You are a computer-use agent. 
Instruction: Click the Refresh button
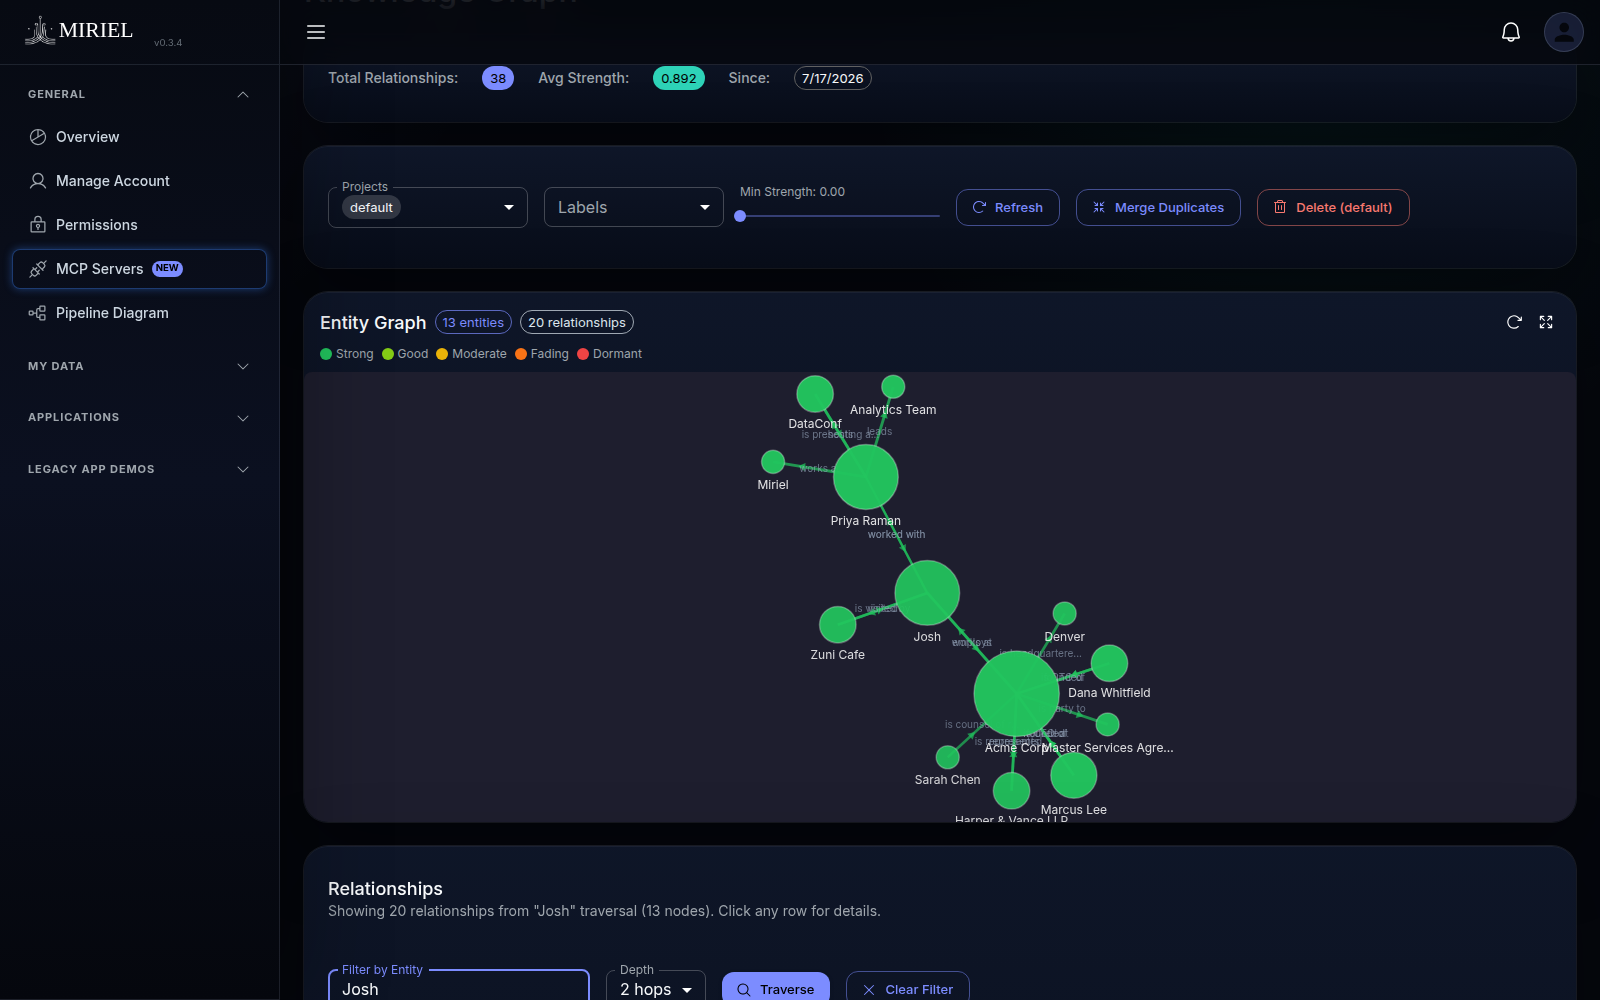click(x=1008, y=207)
